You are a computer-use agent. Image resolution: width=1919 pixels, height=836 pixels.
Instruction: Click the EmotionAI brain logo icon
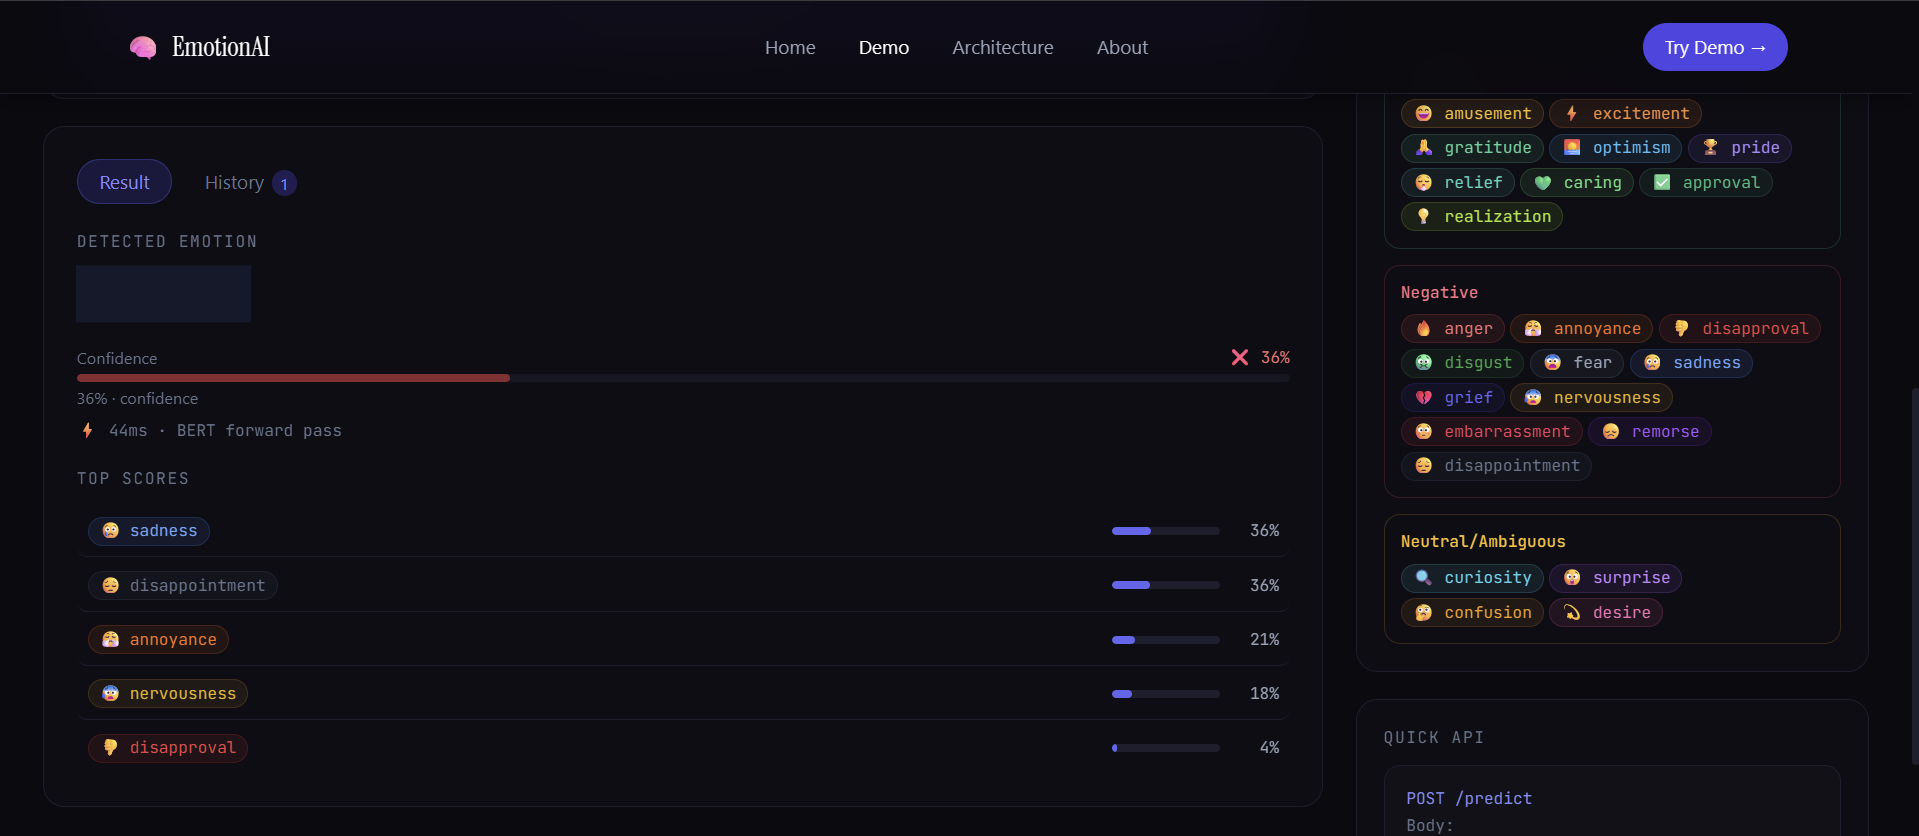(143, 48)
